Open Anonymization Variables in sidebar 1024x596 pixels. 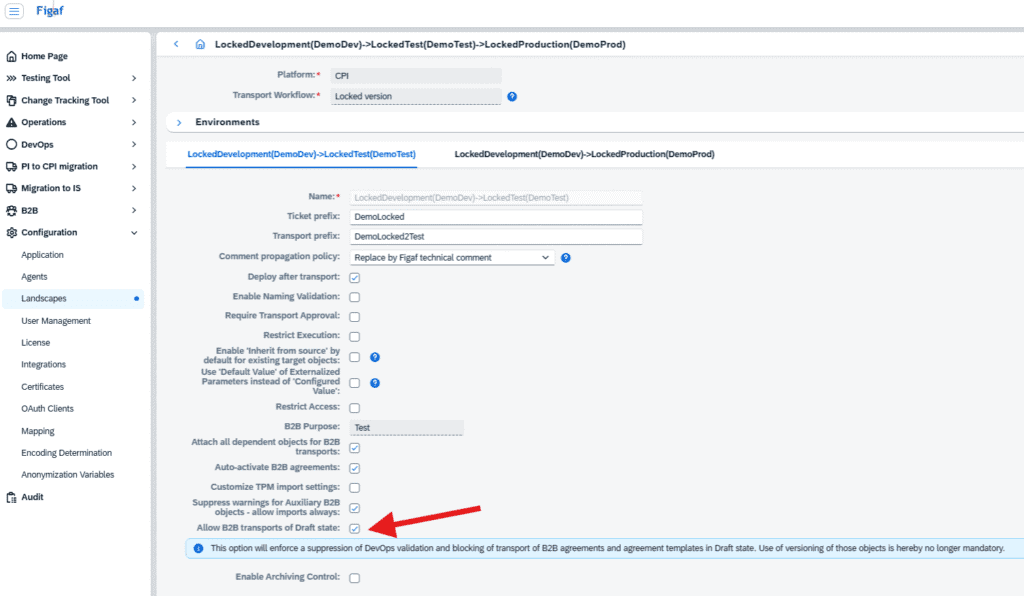pyautogui.click(x=68, y=475)
